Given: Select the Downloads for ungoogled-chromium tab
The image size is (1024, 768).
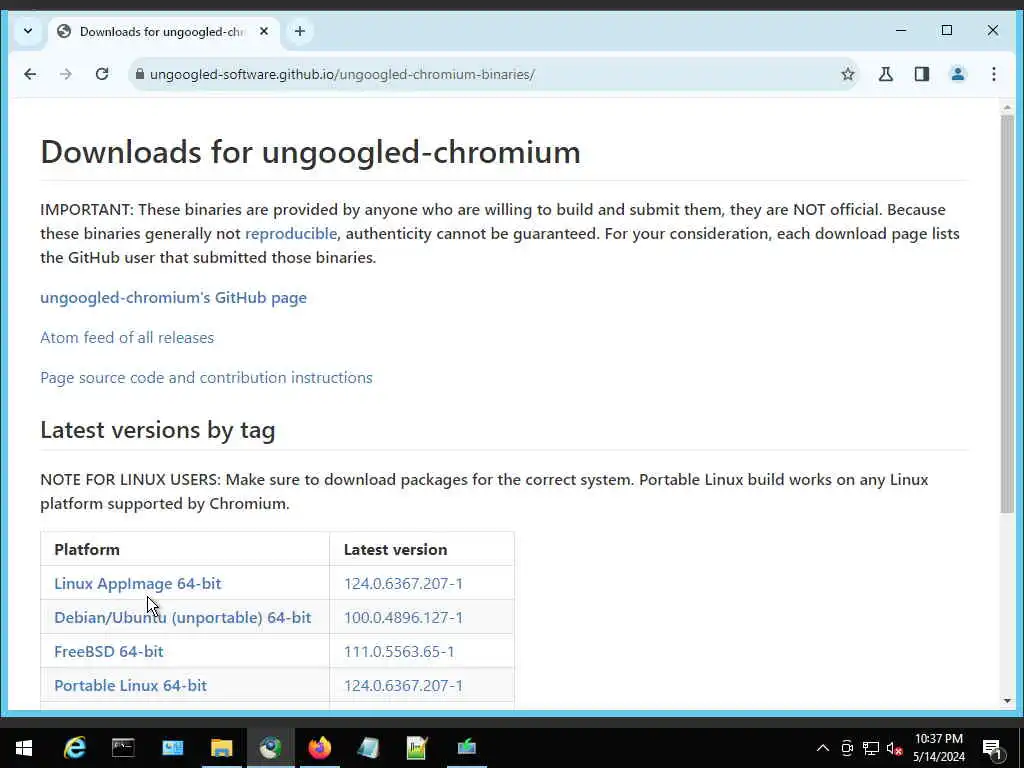Looking at the screenshot, I should [163, 31].
